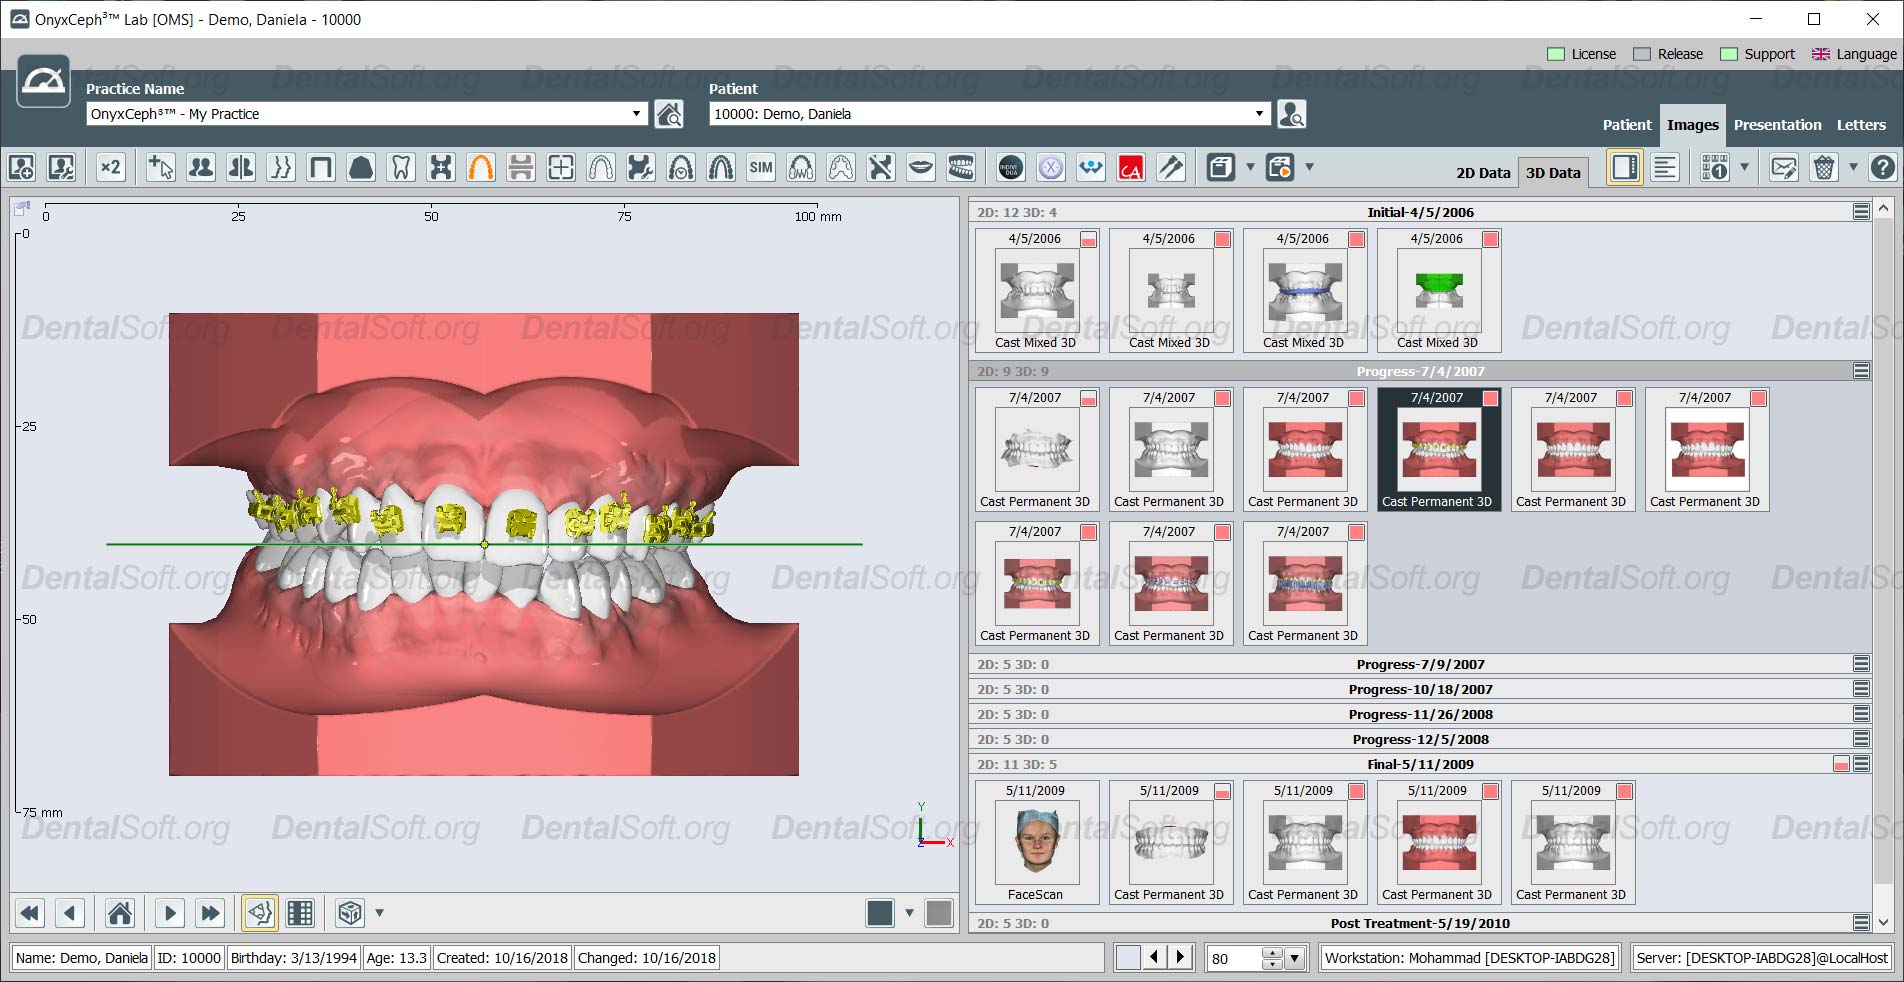Open the SIM module from the toolbar
The image size is (1904, 982).
click(761, 167)
